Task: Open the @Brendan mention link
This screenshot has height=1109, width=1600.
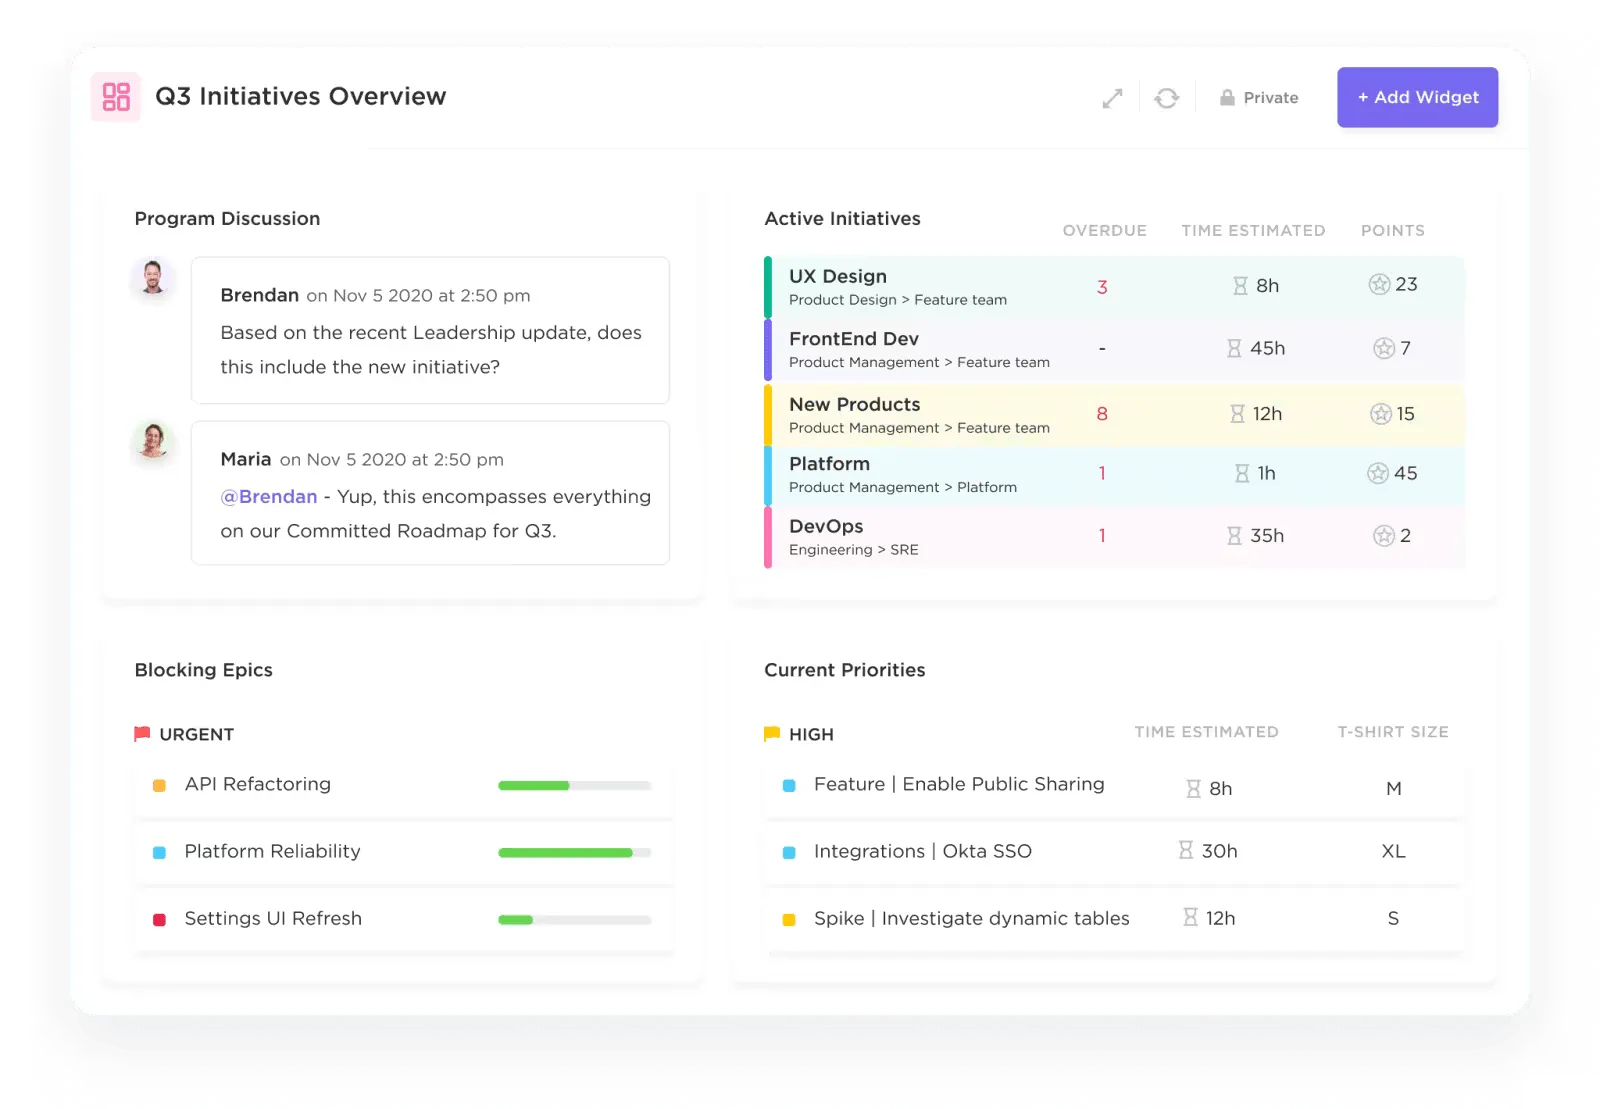Action: click(269, 497)
